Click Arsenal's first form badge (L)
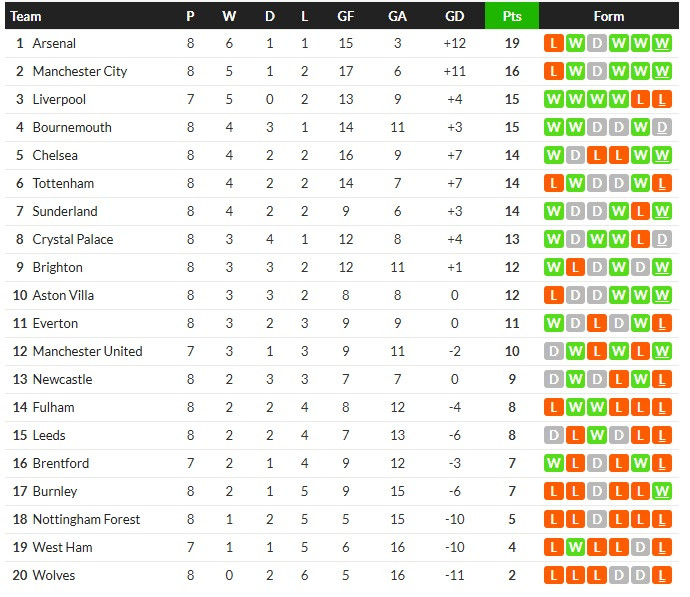 pyautogui.click(x=553, y=44)
